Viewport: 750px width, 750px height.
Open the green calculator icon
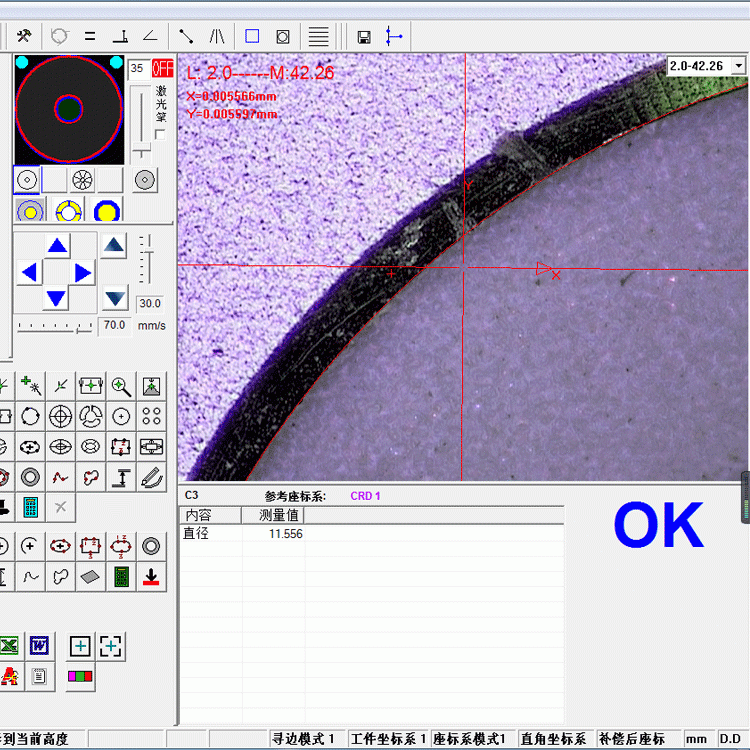(30, 507)
